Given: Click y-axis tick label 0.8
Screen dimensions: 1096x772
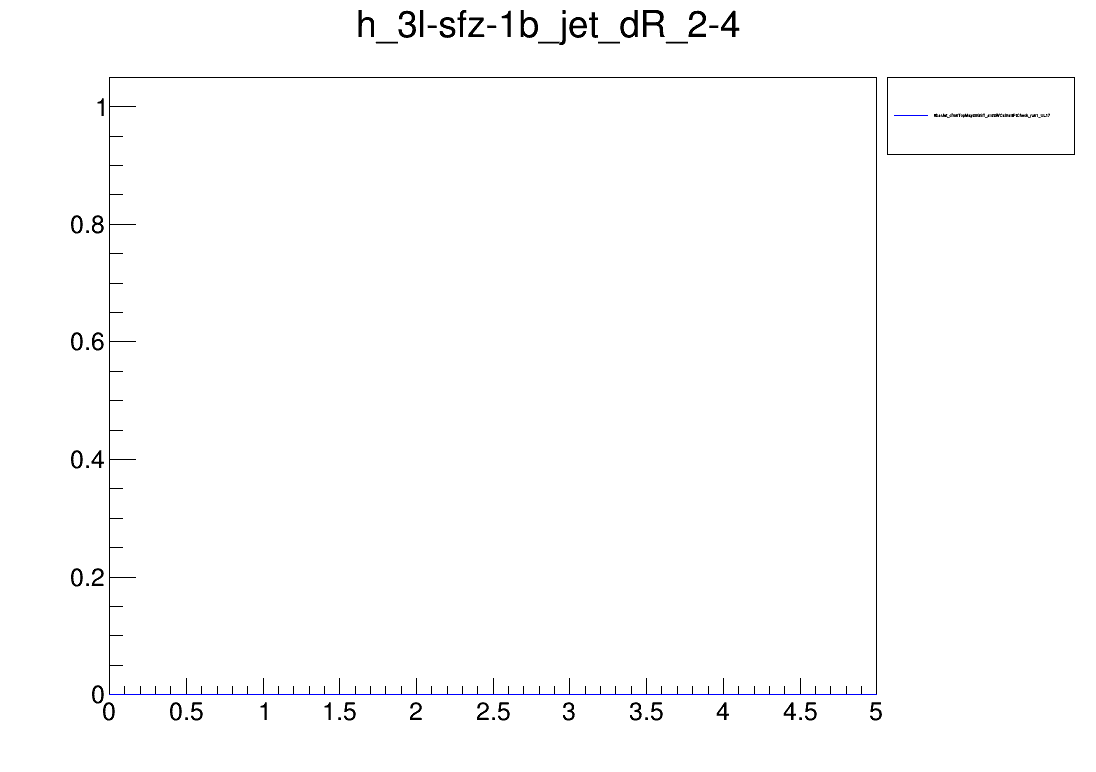Looking at the screenshot, I should tap(87, 224).
